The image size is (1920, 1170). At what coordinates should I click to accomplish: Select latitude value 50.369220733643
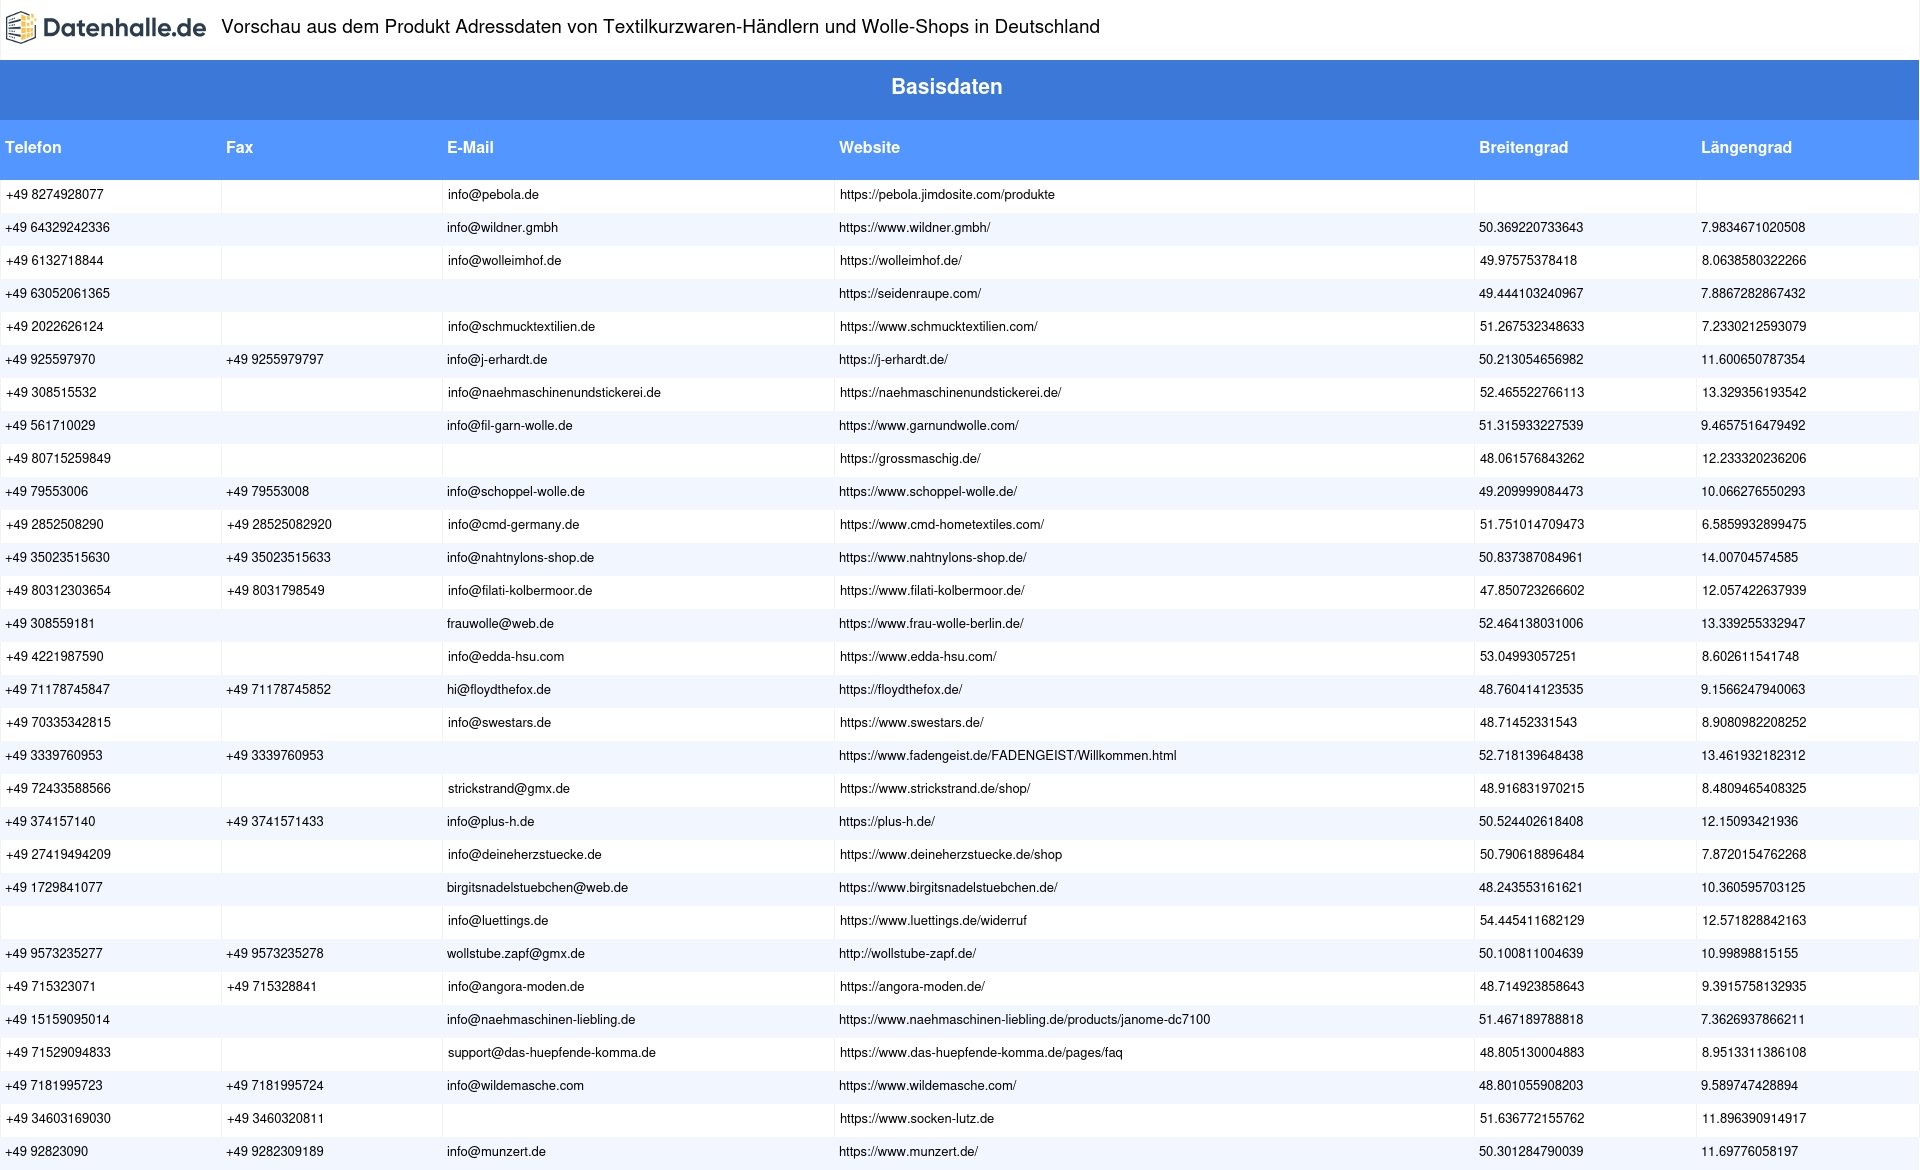pyautogui.click(x=1531, y=228)
